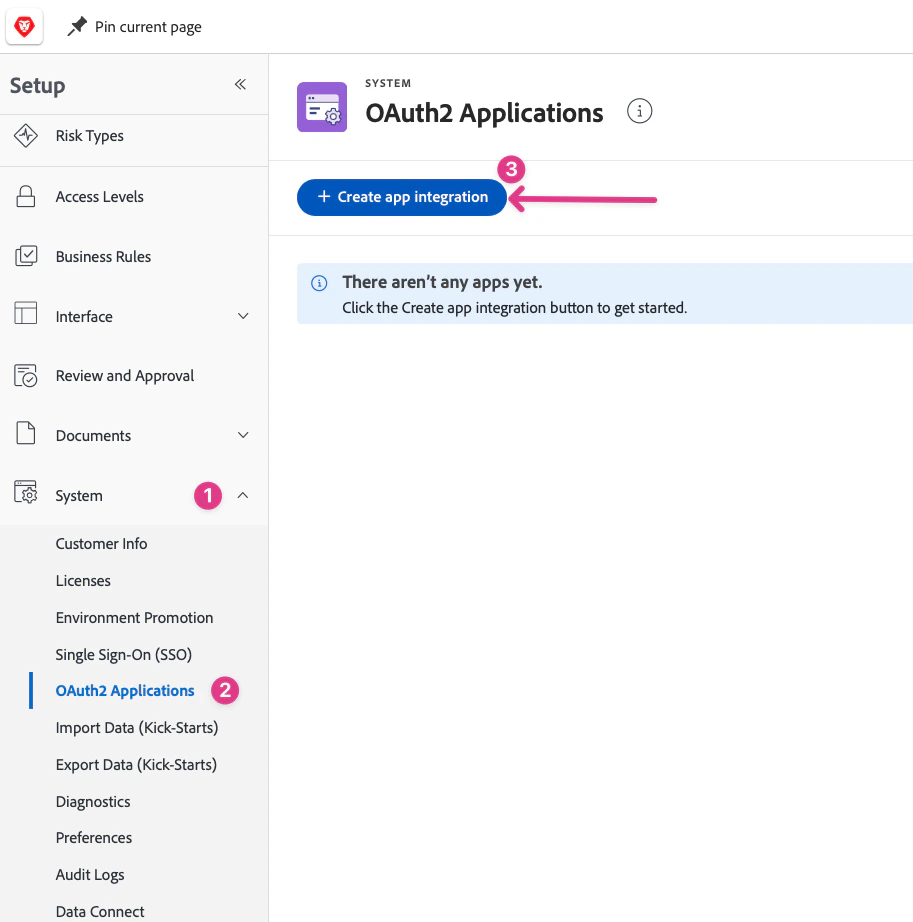The height and width of the screenshot is (922, 913).
Task: Click the purple OAuth2 Applications header icon
Action: [x=322, y=107]
